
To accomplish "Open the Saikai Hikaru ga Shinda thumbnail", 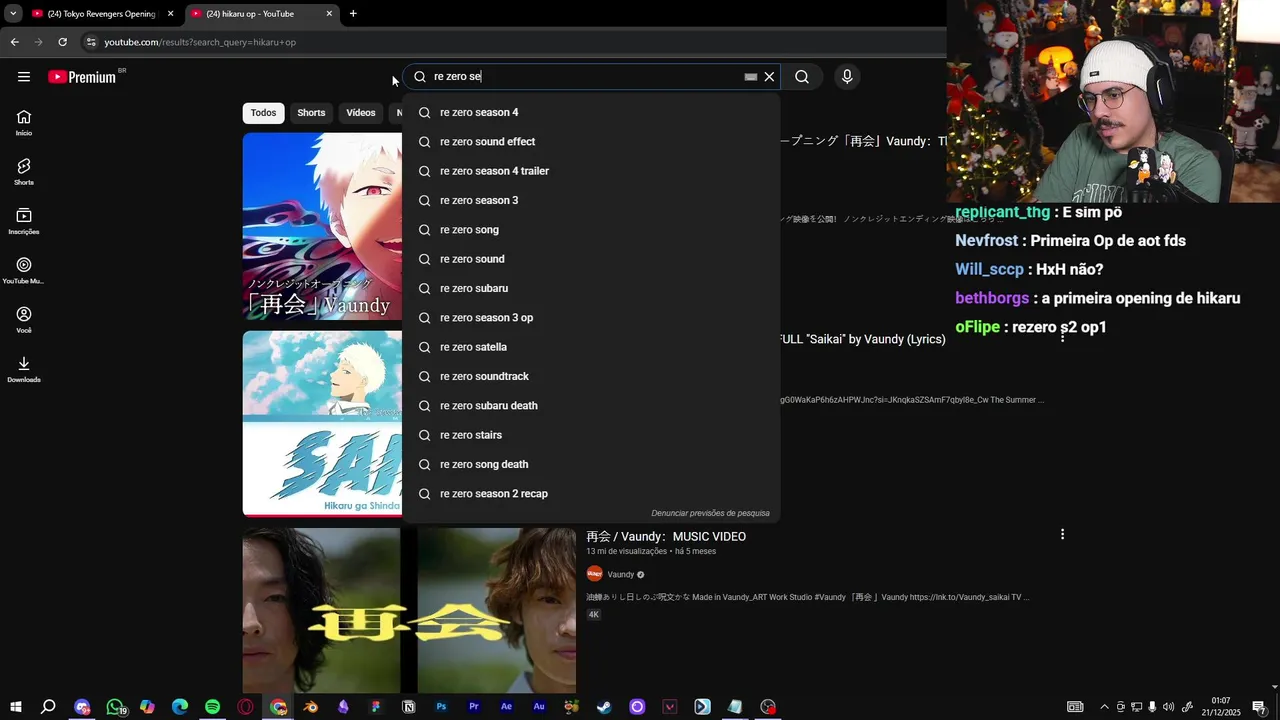I will click(322, 424).
